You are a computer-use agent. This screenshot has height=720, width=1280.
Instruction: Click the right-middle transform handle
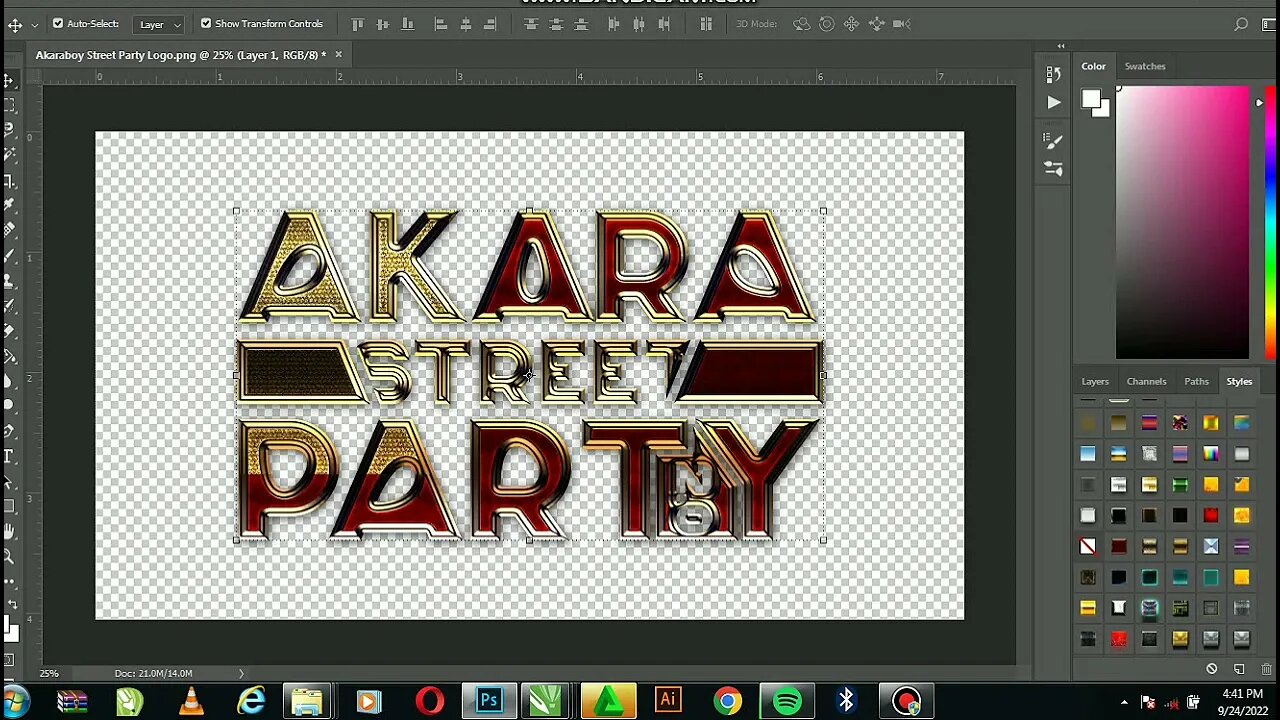(823, 376)
